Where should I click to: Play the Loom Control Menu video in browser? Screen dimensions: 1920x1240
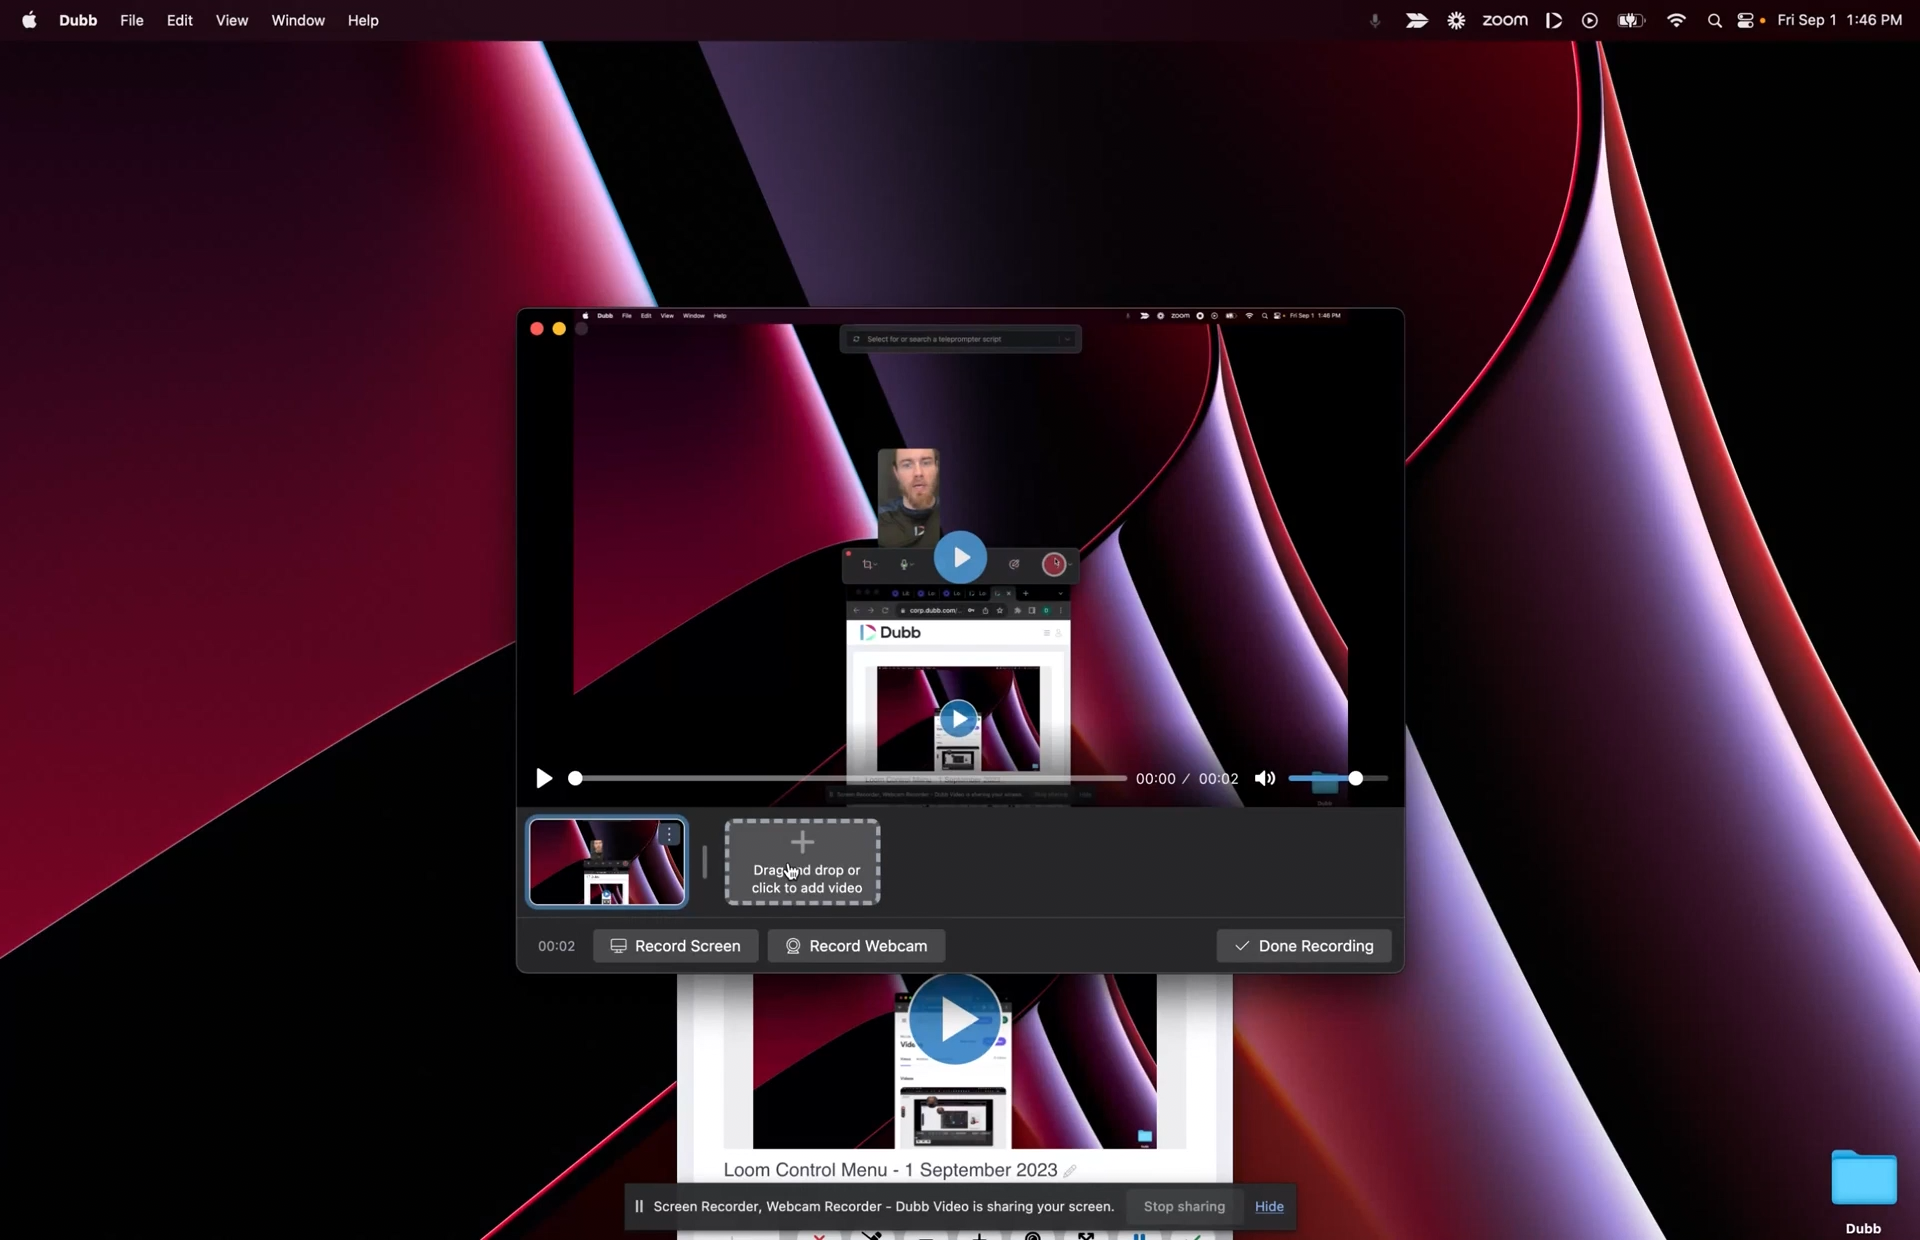click(x=954, y=1019)
